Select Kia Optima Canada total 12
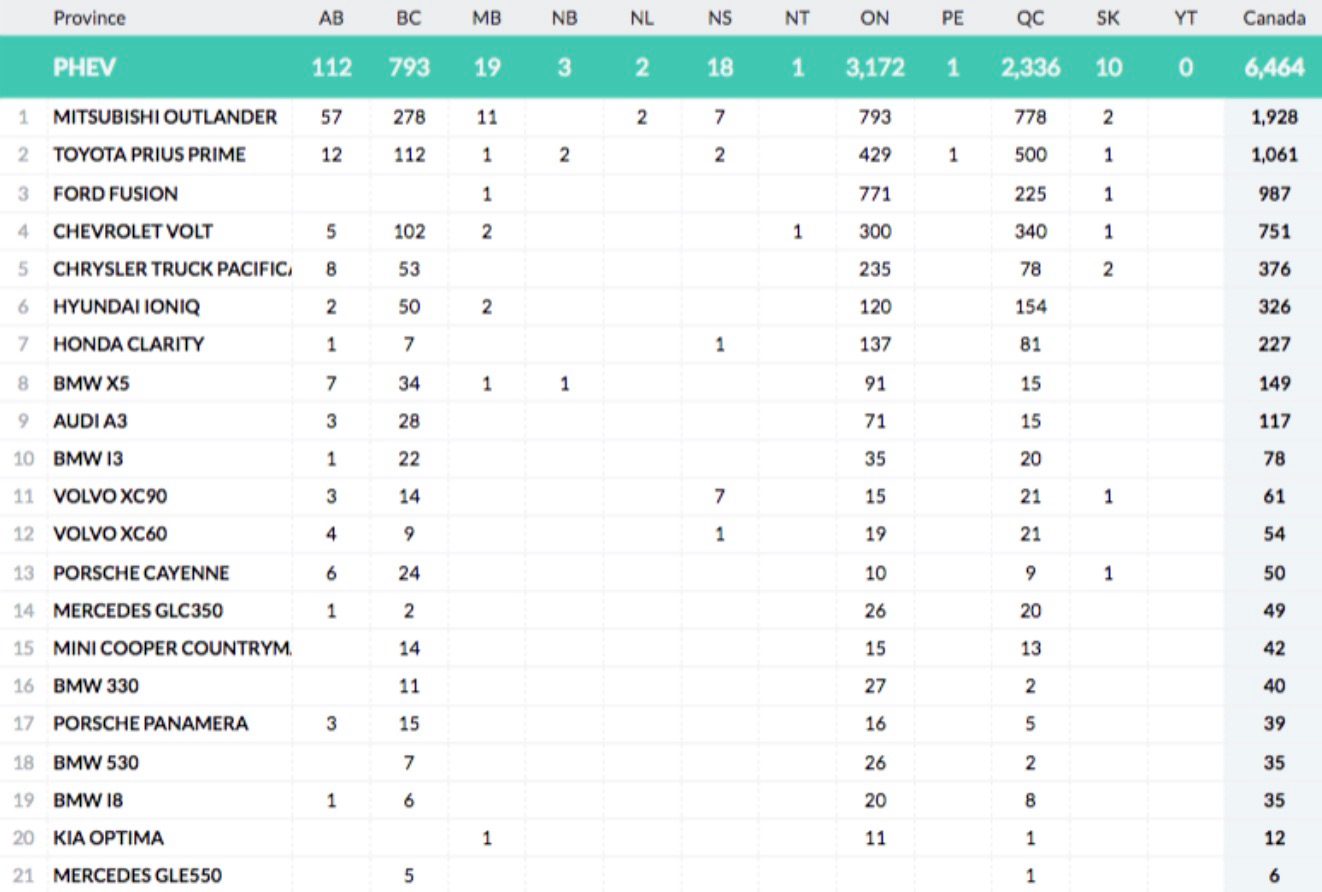The width and height of the screenshot is (1322, 892). [x=1274, y=838]
